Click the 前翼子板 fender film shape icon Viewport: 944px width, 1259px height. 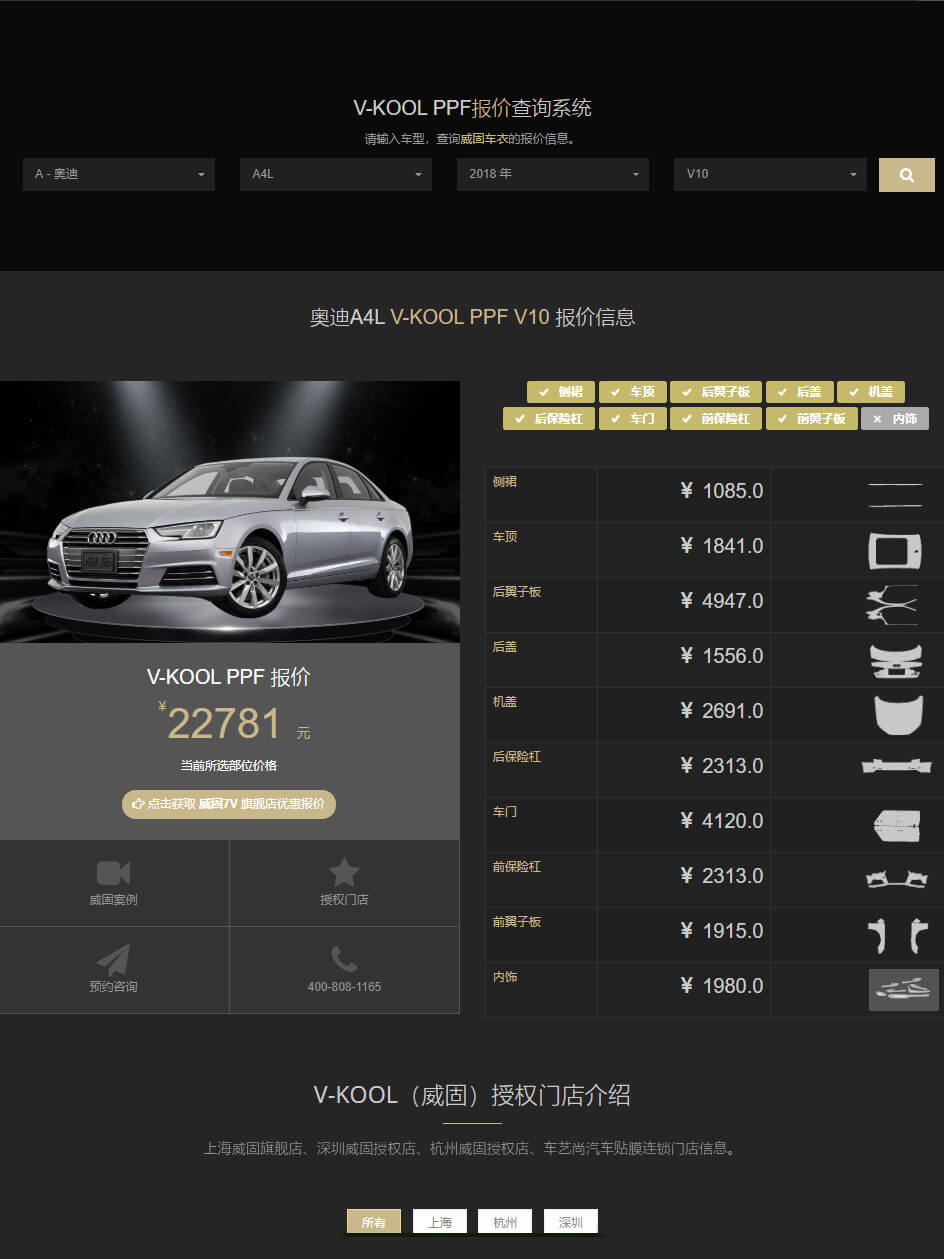coord(897,936)
